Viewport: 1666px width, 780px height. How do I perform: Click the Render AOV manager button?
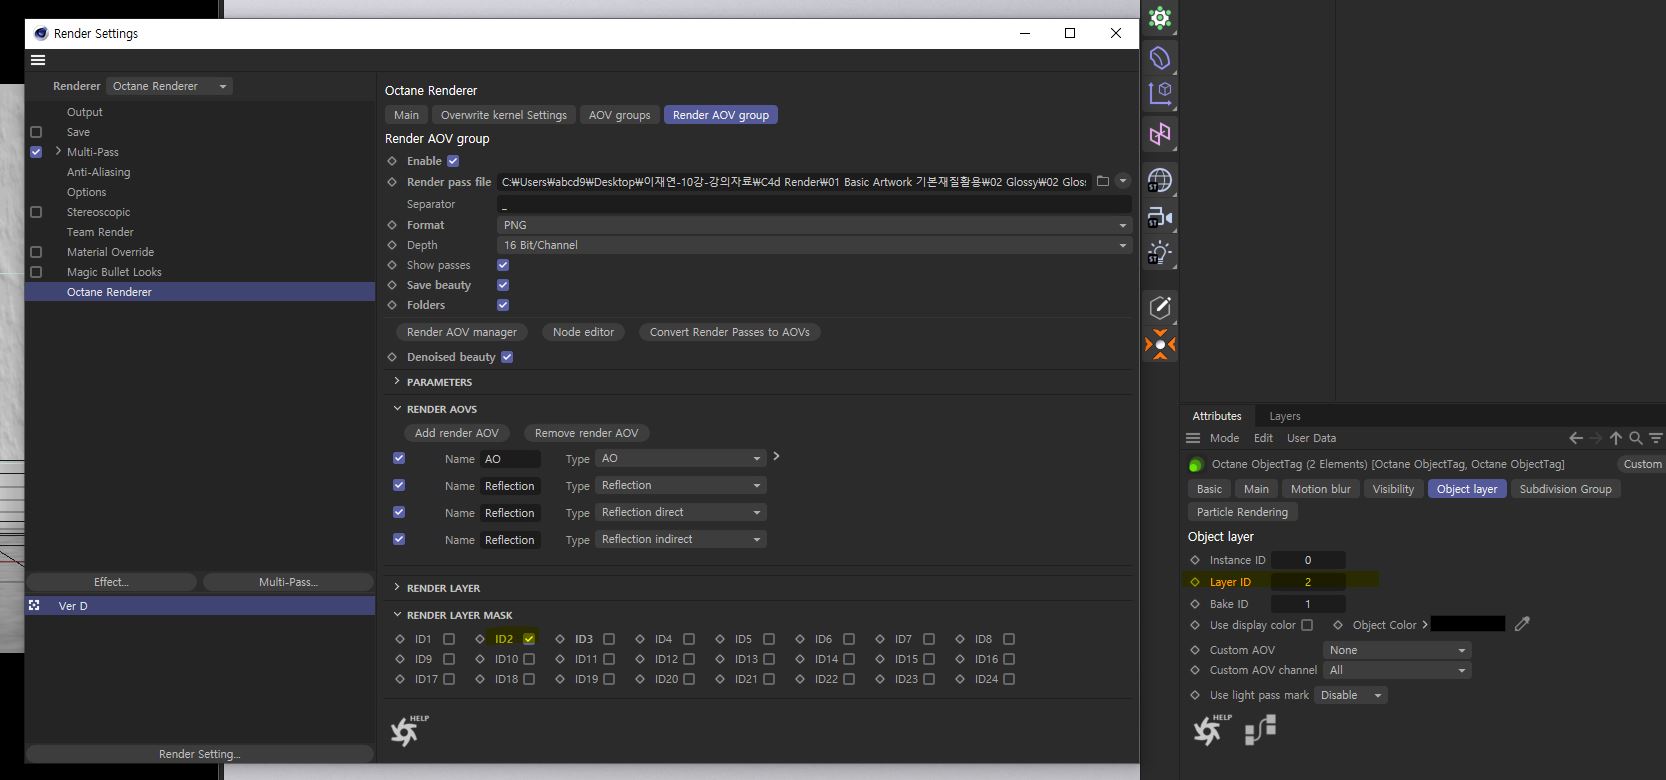462,332
